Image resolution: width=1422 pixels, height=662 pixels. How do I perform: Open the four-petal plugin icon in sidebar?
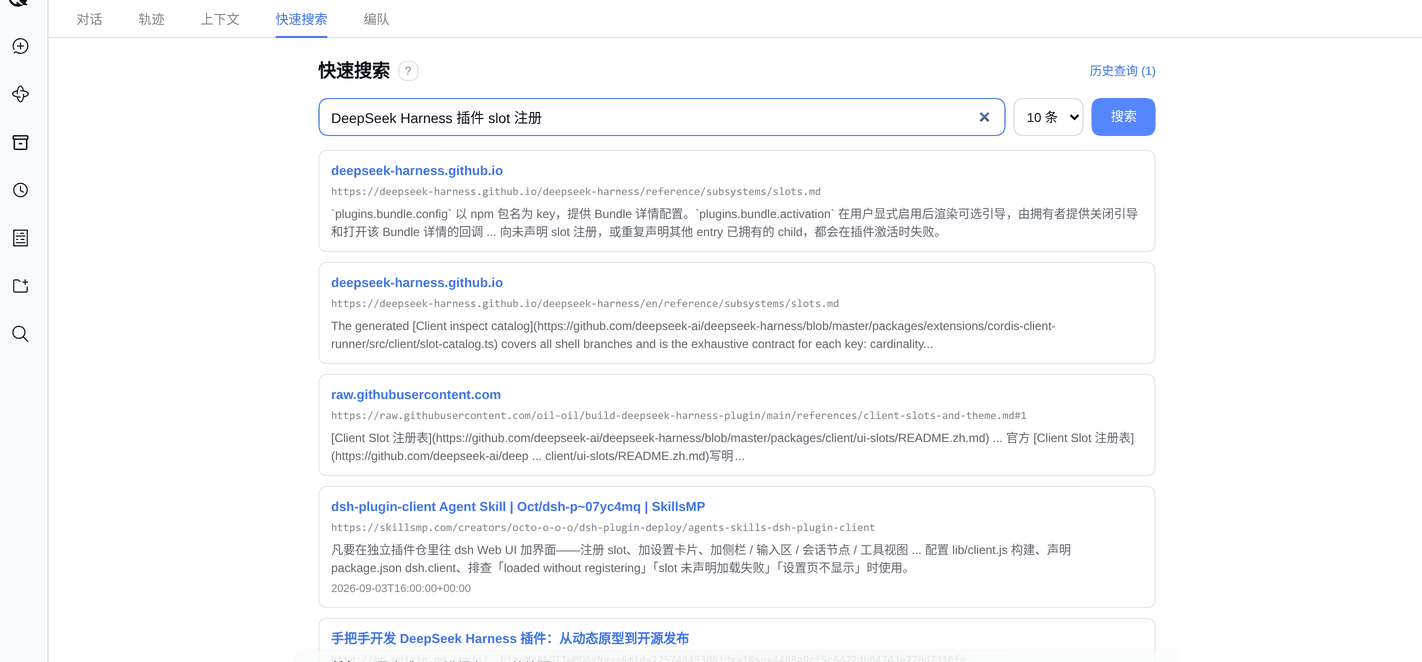pyautogui.click(x=20, y=94)
